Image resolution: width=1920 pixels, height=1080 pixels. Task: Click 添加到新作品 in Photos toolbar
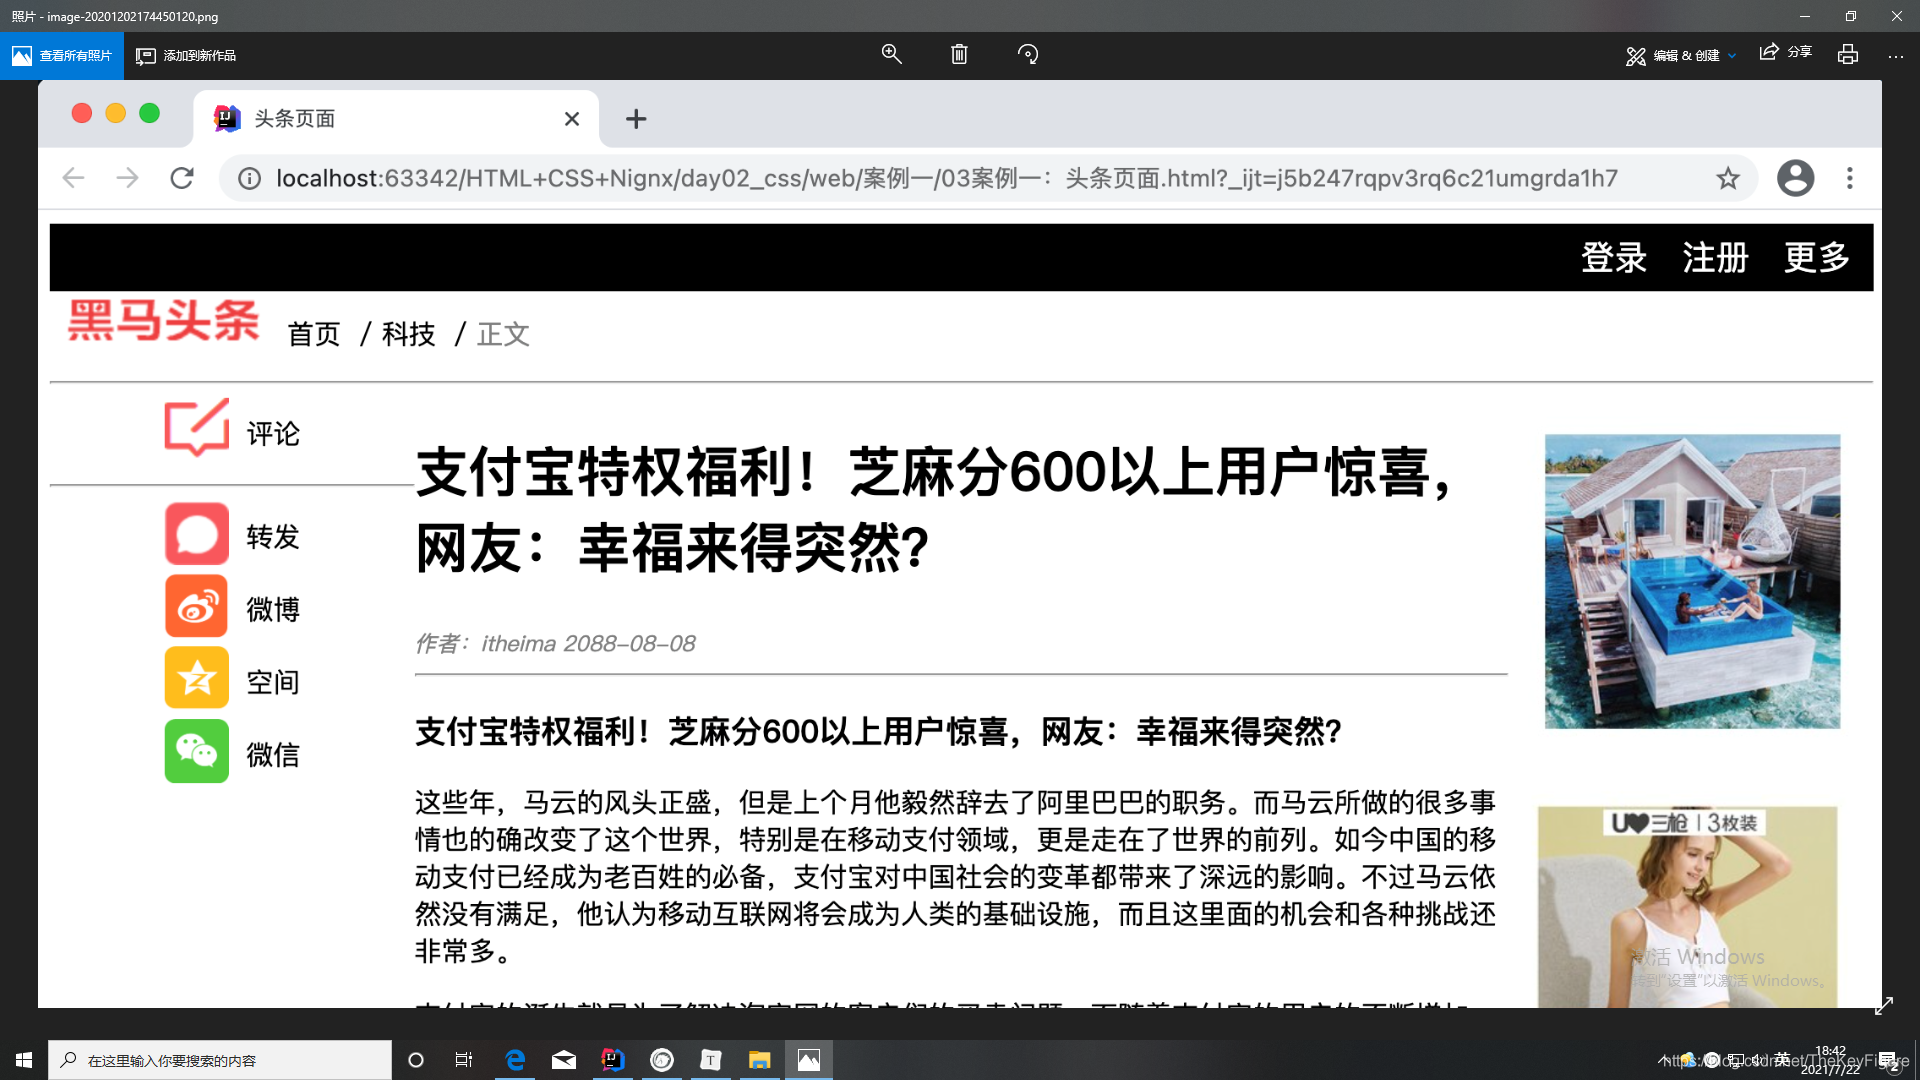point(186,55)
